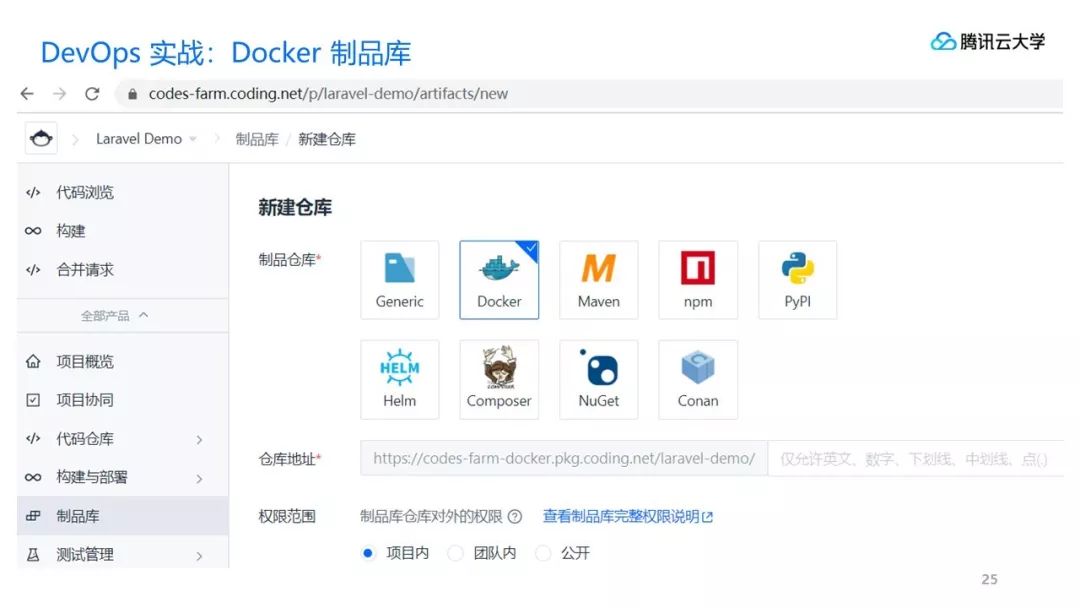Expand the 构建与部署 chevron
Screen dimensions: 1080x608
click(x=200, y=478)
